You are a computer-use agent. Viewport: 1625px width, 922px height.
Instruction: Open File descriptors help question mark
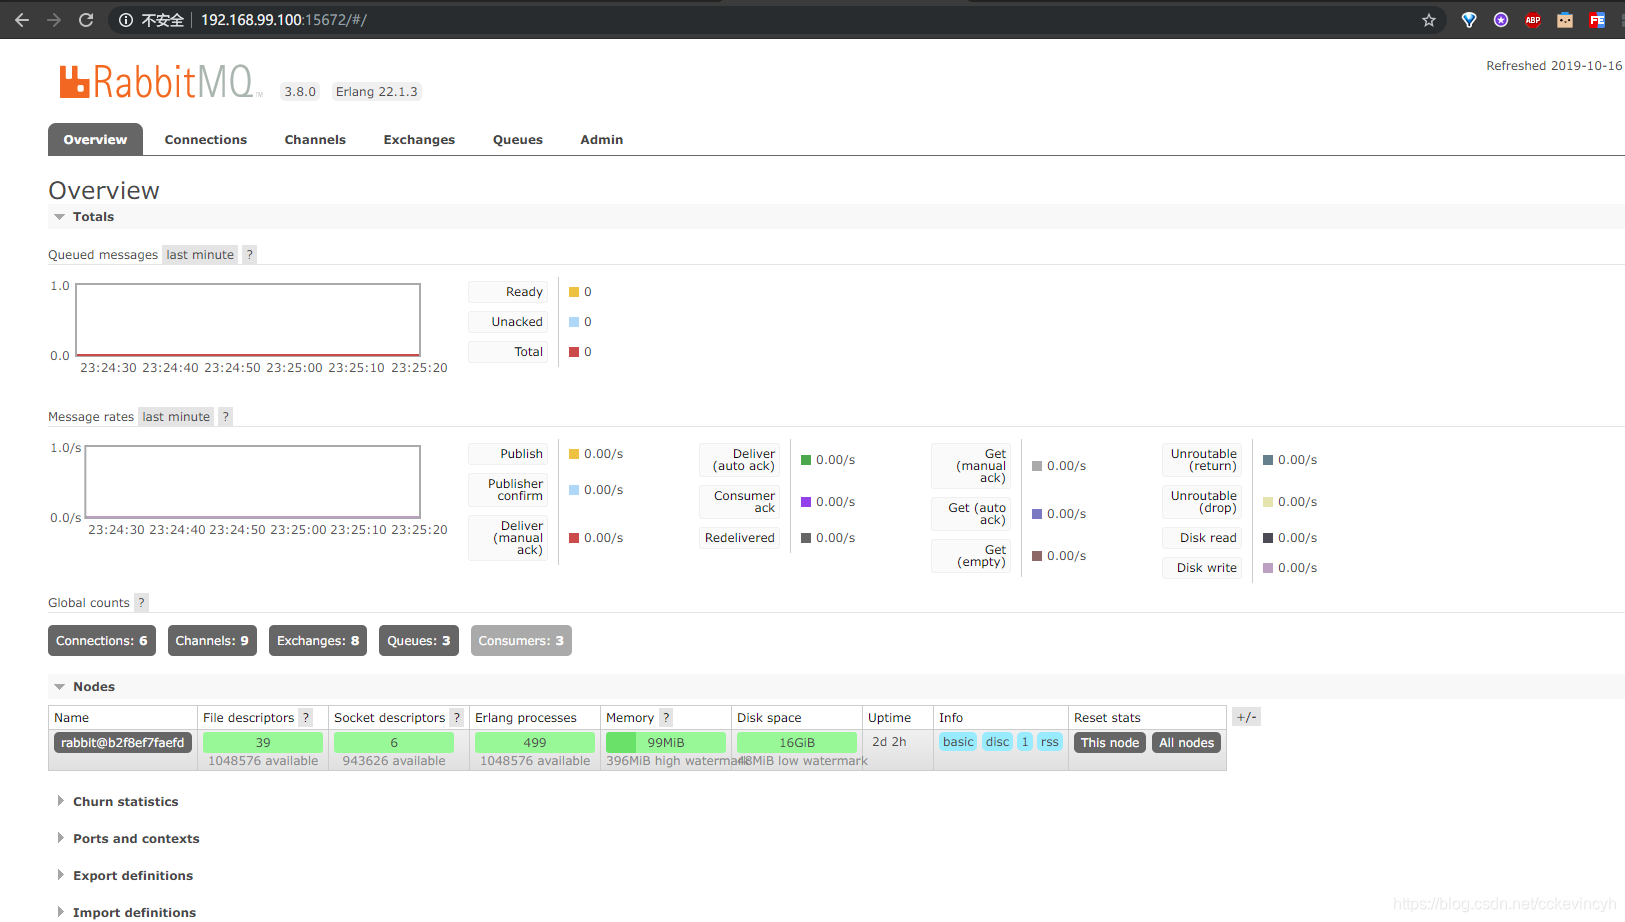pos(306,718)
